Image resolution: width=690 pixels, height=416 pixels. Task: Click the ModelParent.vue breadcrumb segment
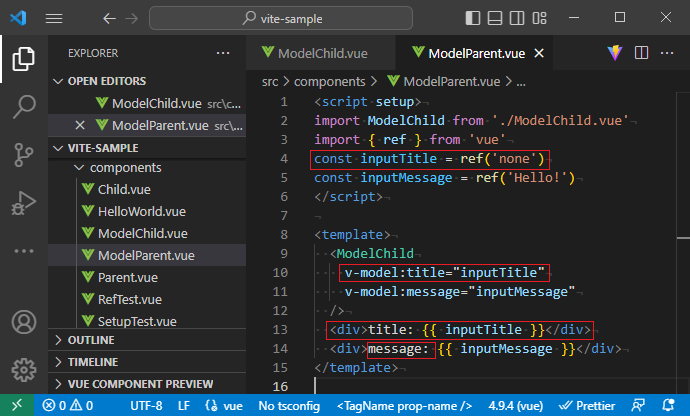point(444,81)
